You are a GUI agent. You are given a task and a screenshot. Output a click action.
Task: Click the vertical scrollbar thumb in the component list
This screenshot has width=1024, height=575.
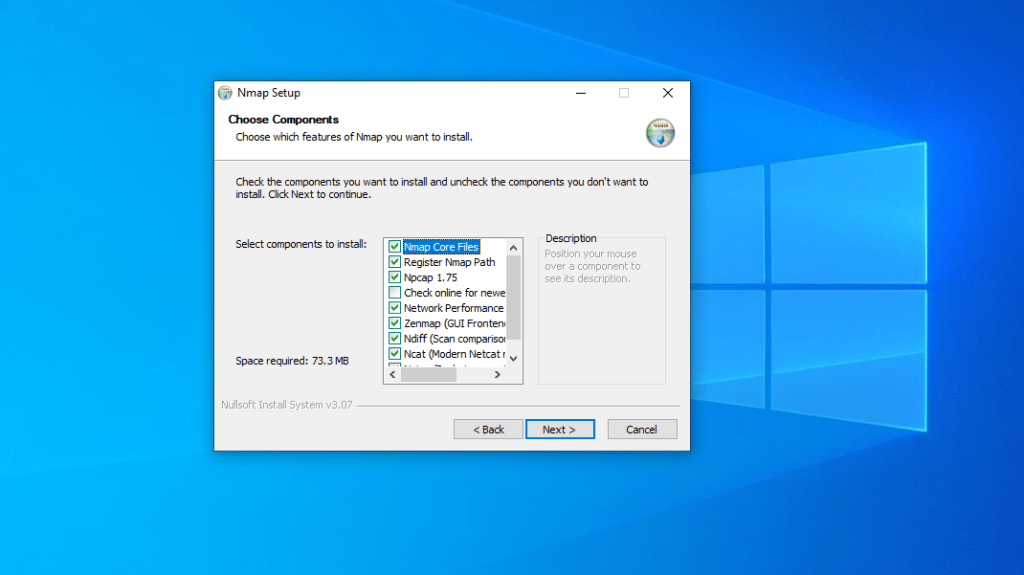coord(514,297)
